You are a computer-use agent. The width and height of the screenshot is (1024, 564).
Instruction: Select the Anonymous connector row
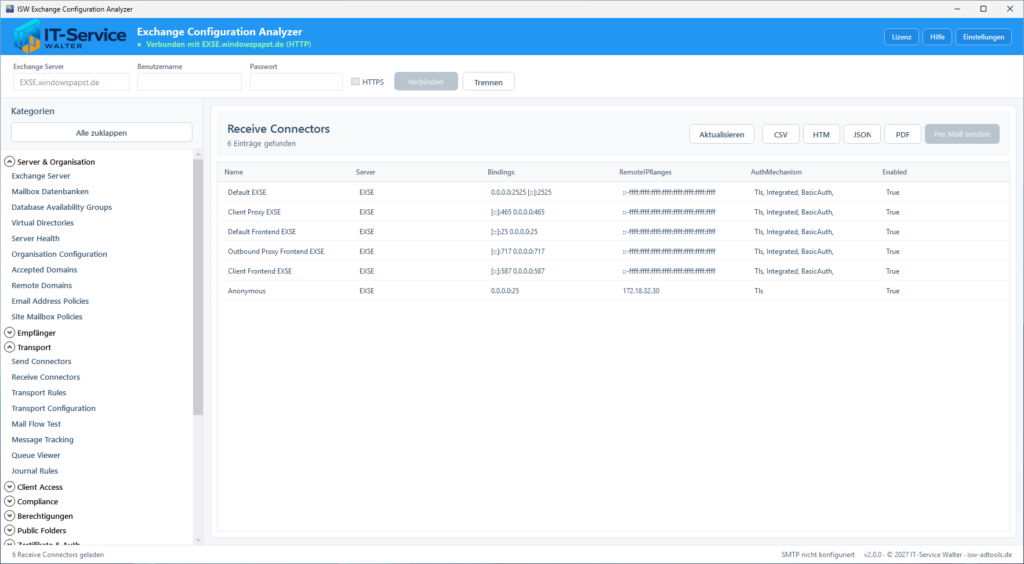[x=613, y=290]
